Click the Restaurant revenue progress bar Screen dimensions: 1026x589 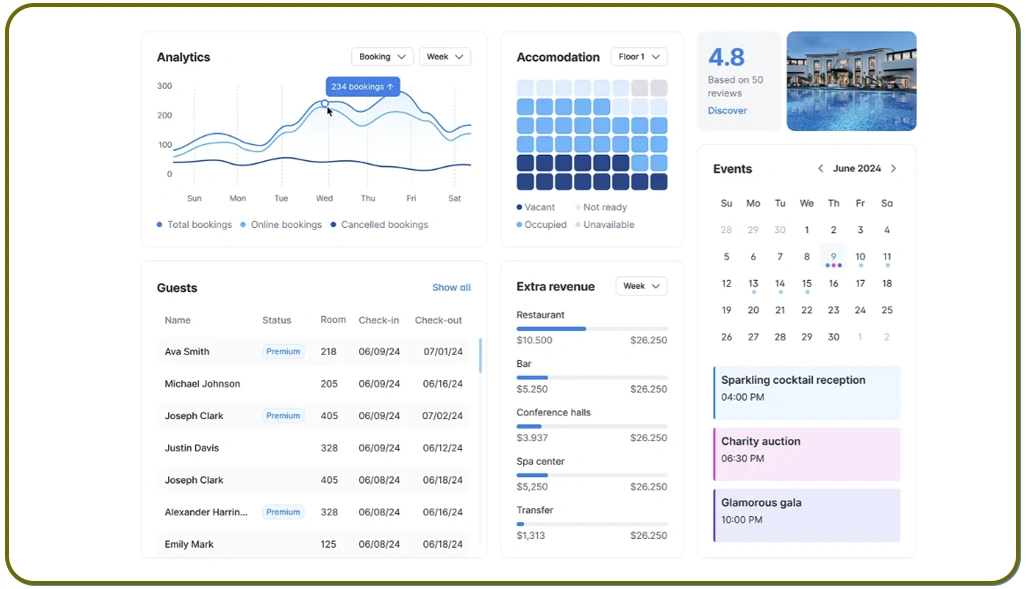click(592, 328)
